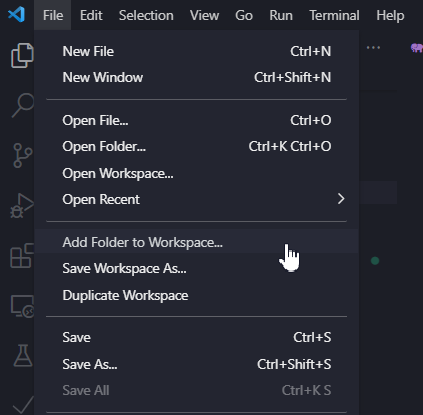Screen dimensions: 423x415
Task: Expand the Open Recent submenu
Action: 197,199
